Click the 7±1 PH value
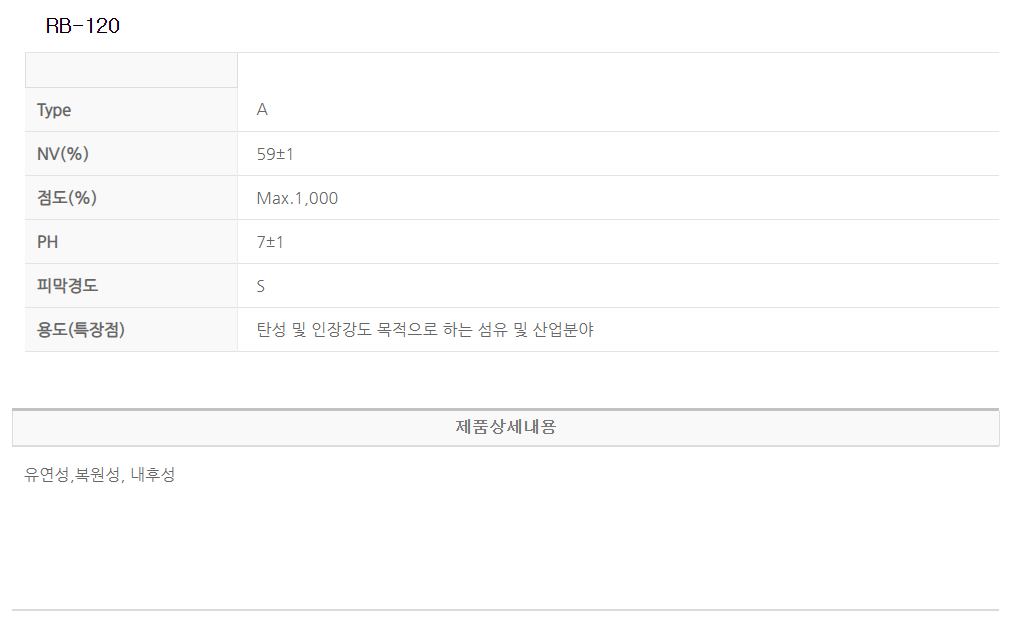 [270, 242]
